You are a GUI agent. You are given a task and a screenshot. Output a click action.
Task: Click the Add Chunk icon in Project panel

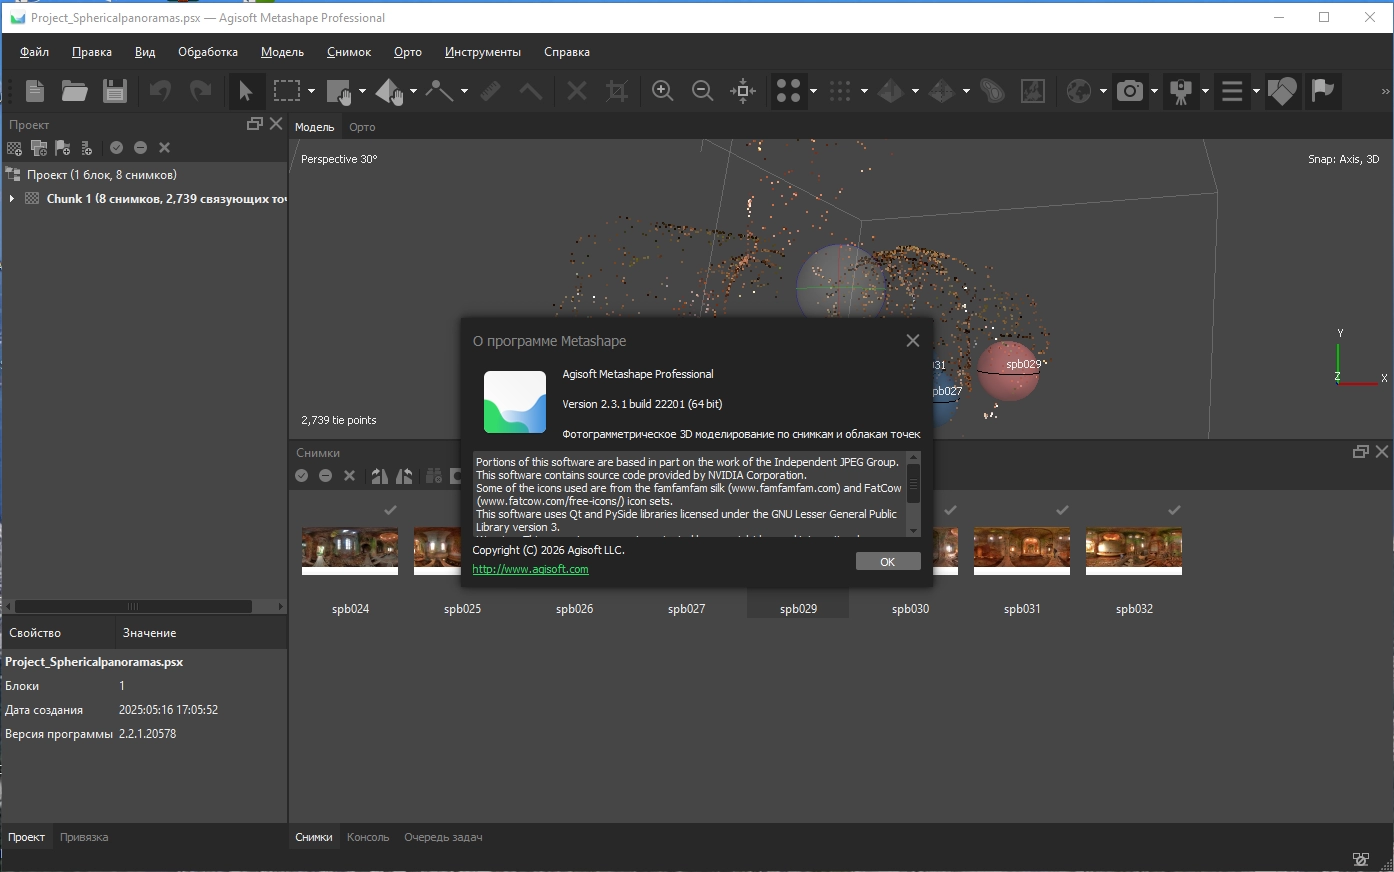[15, 148]
